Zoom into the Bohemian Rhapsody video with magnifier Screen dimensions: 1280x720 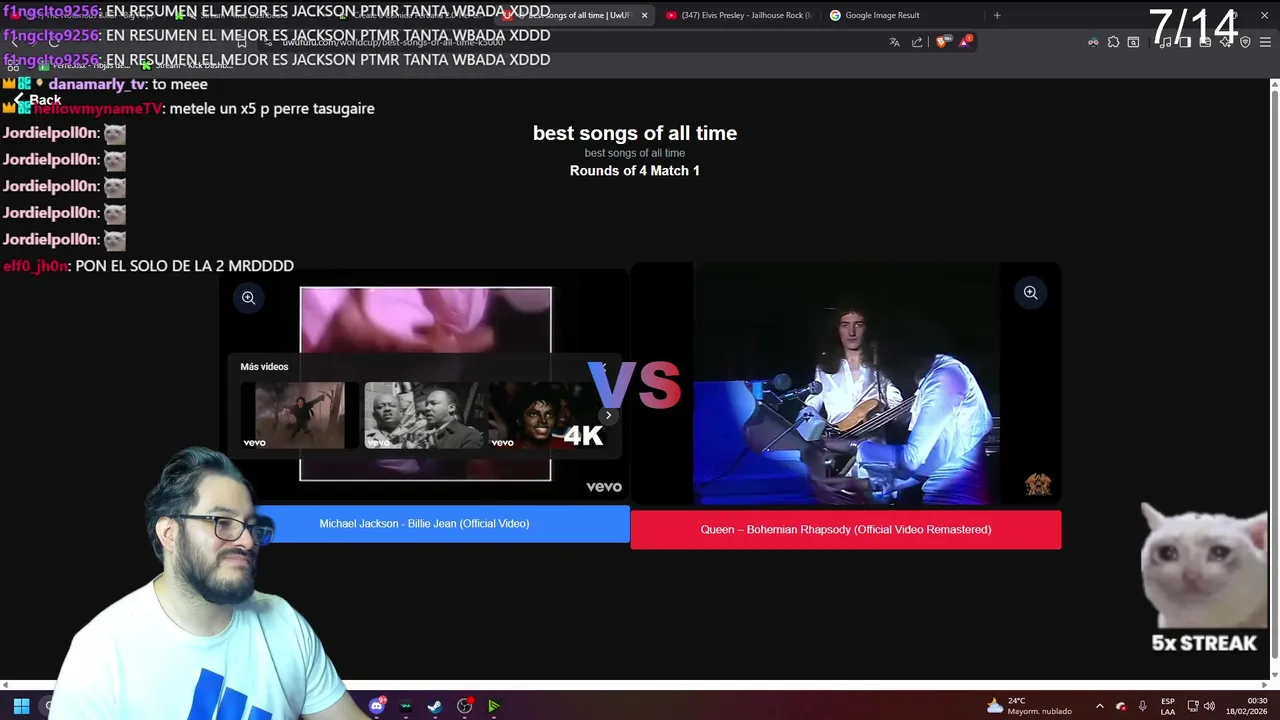click(x=1030, y=293)
